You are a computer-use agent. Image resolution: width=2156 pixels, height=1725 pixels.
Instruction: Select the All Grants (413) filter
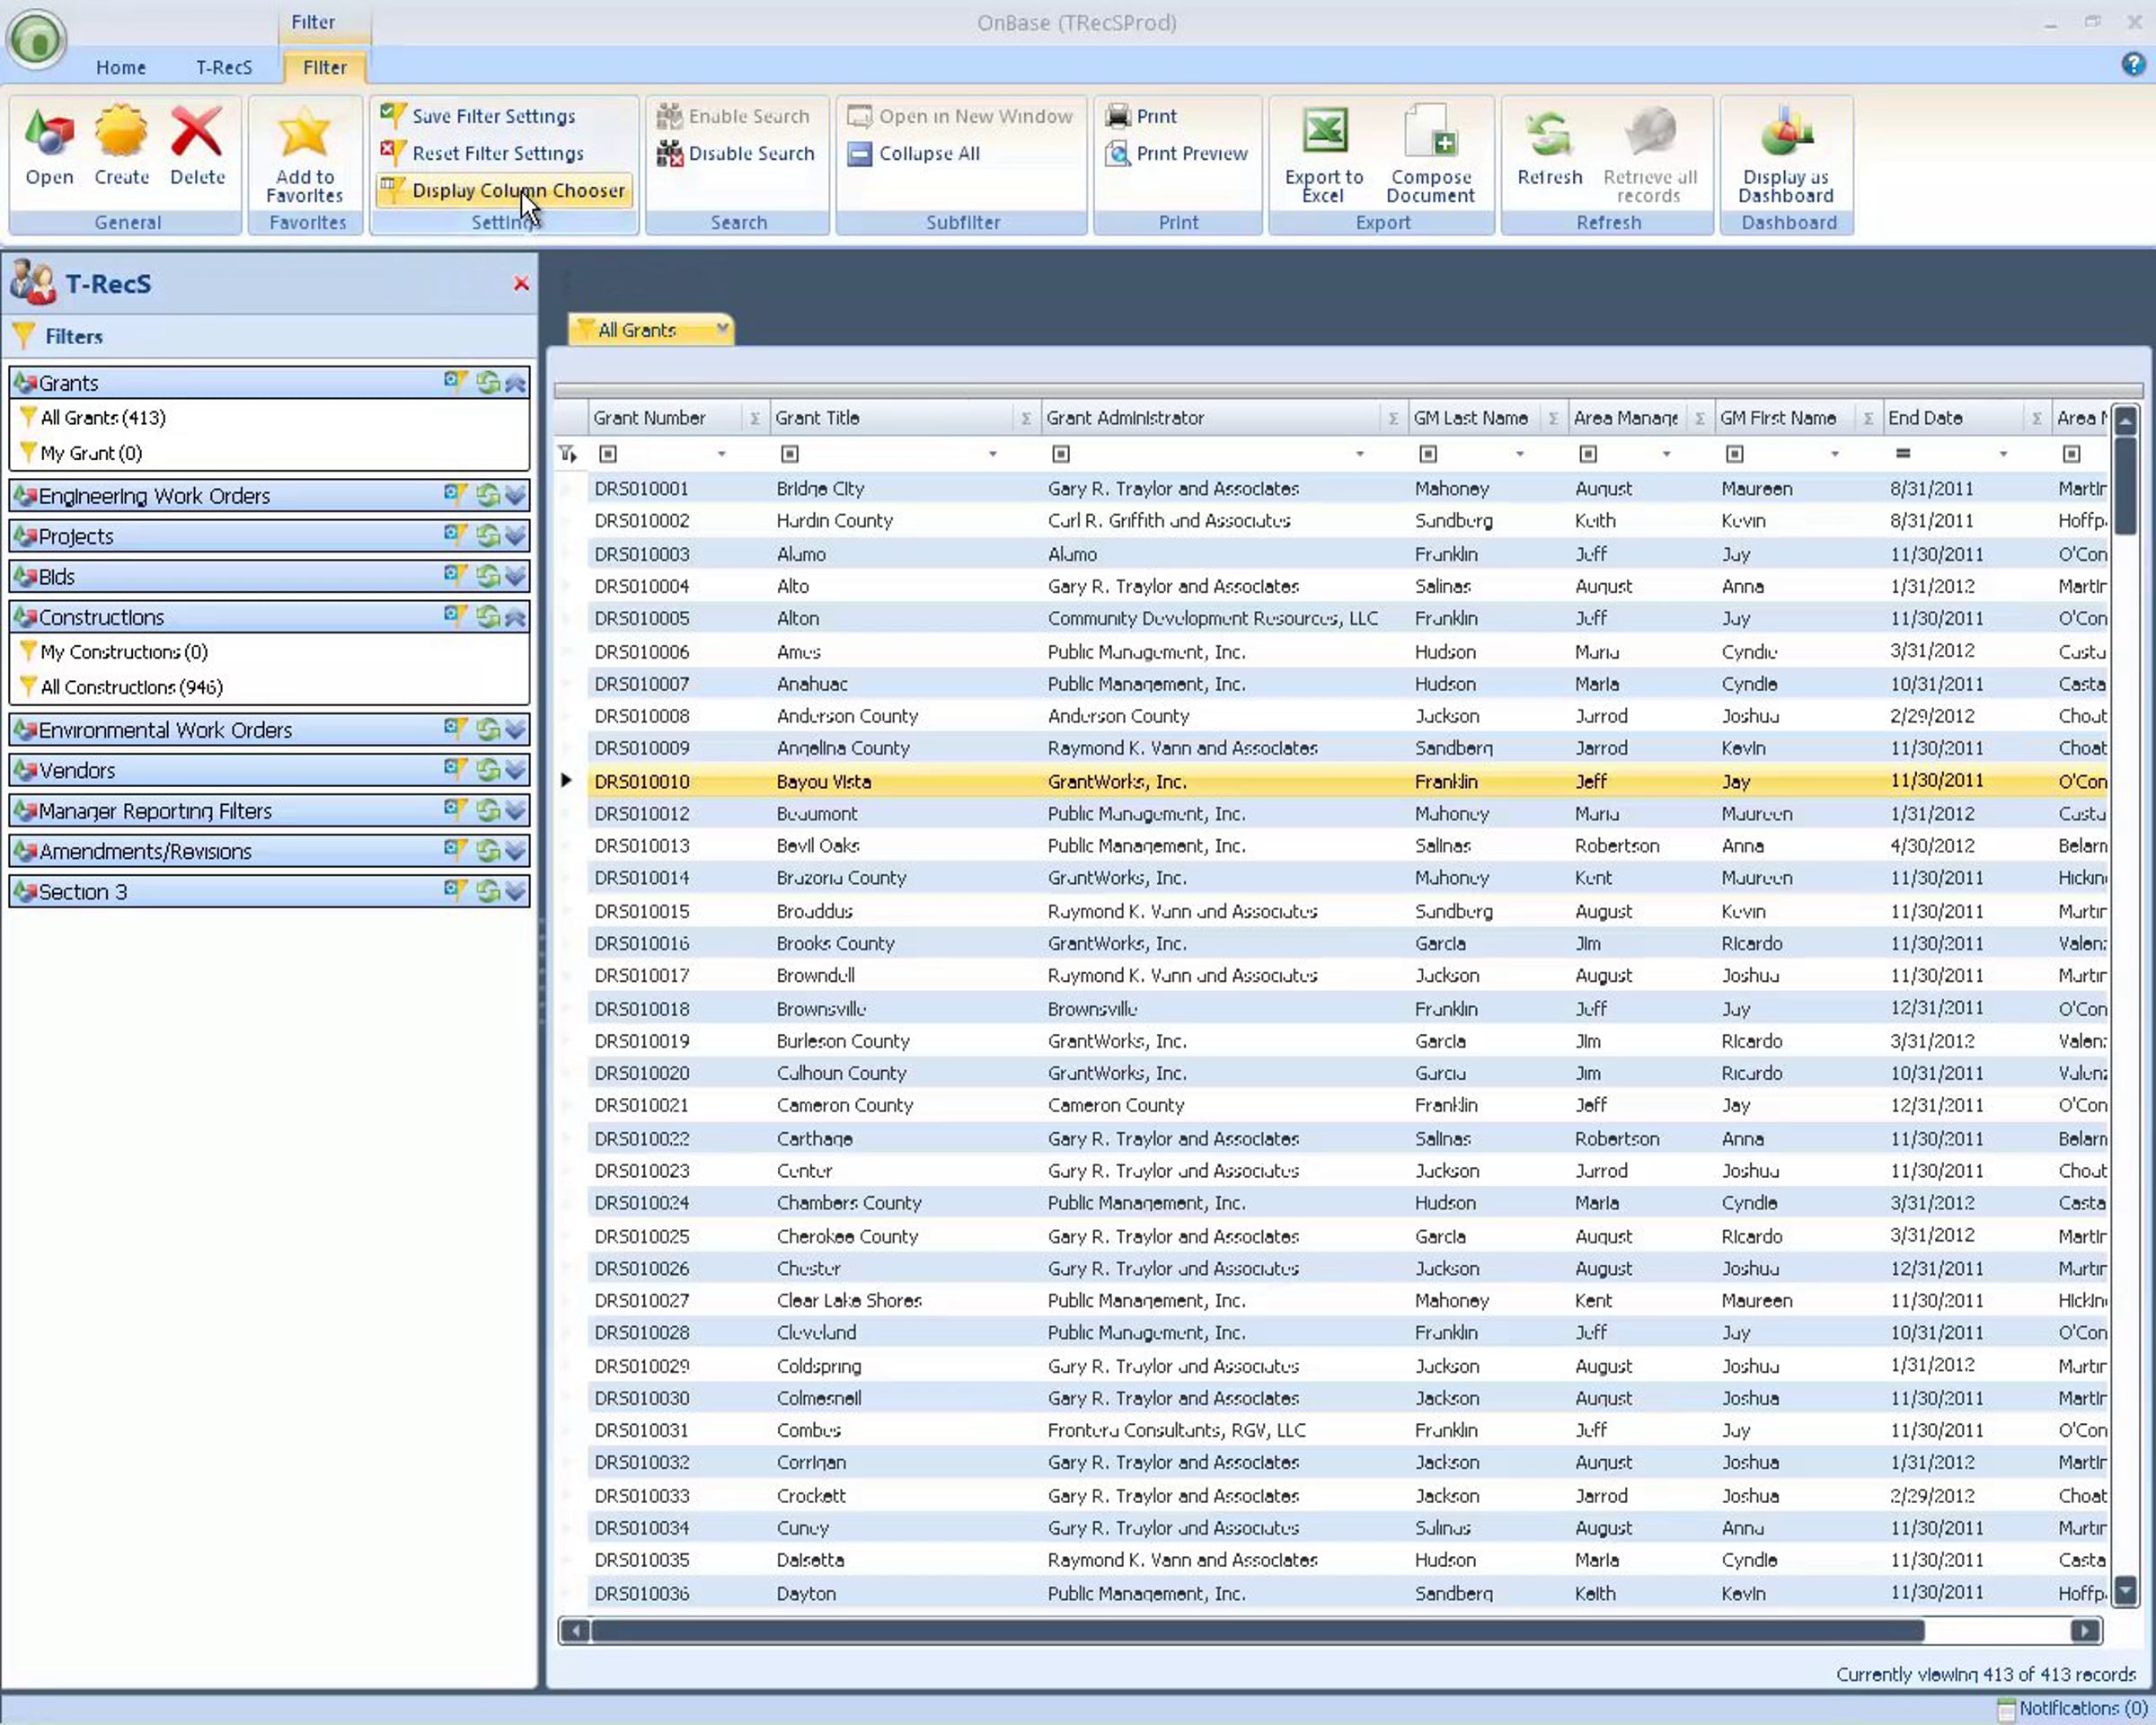(102, 417)
